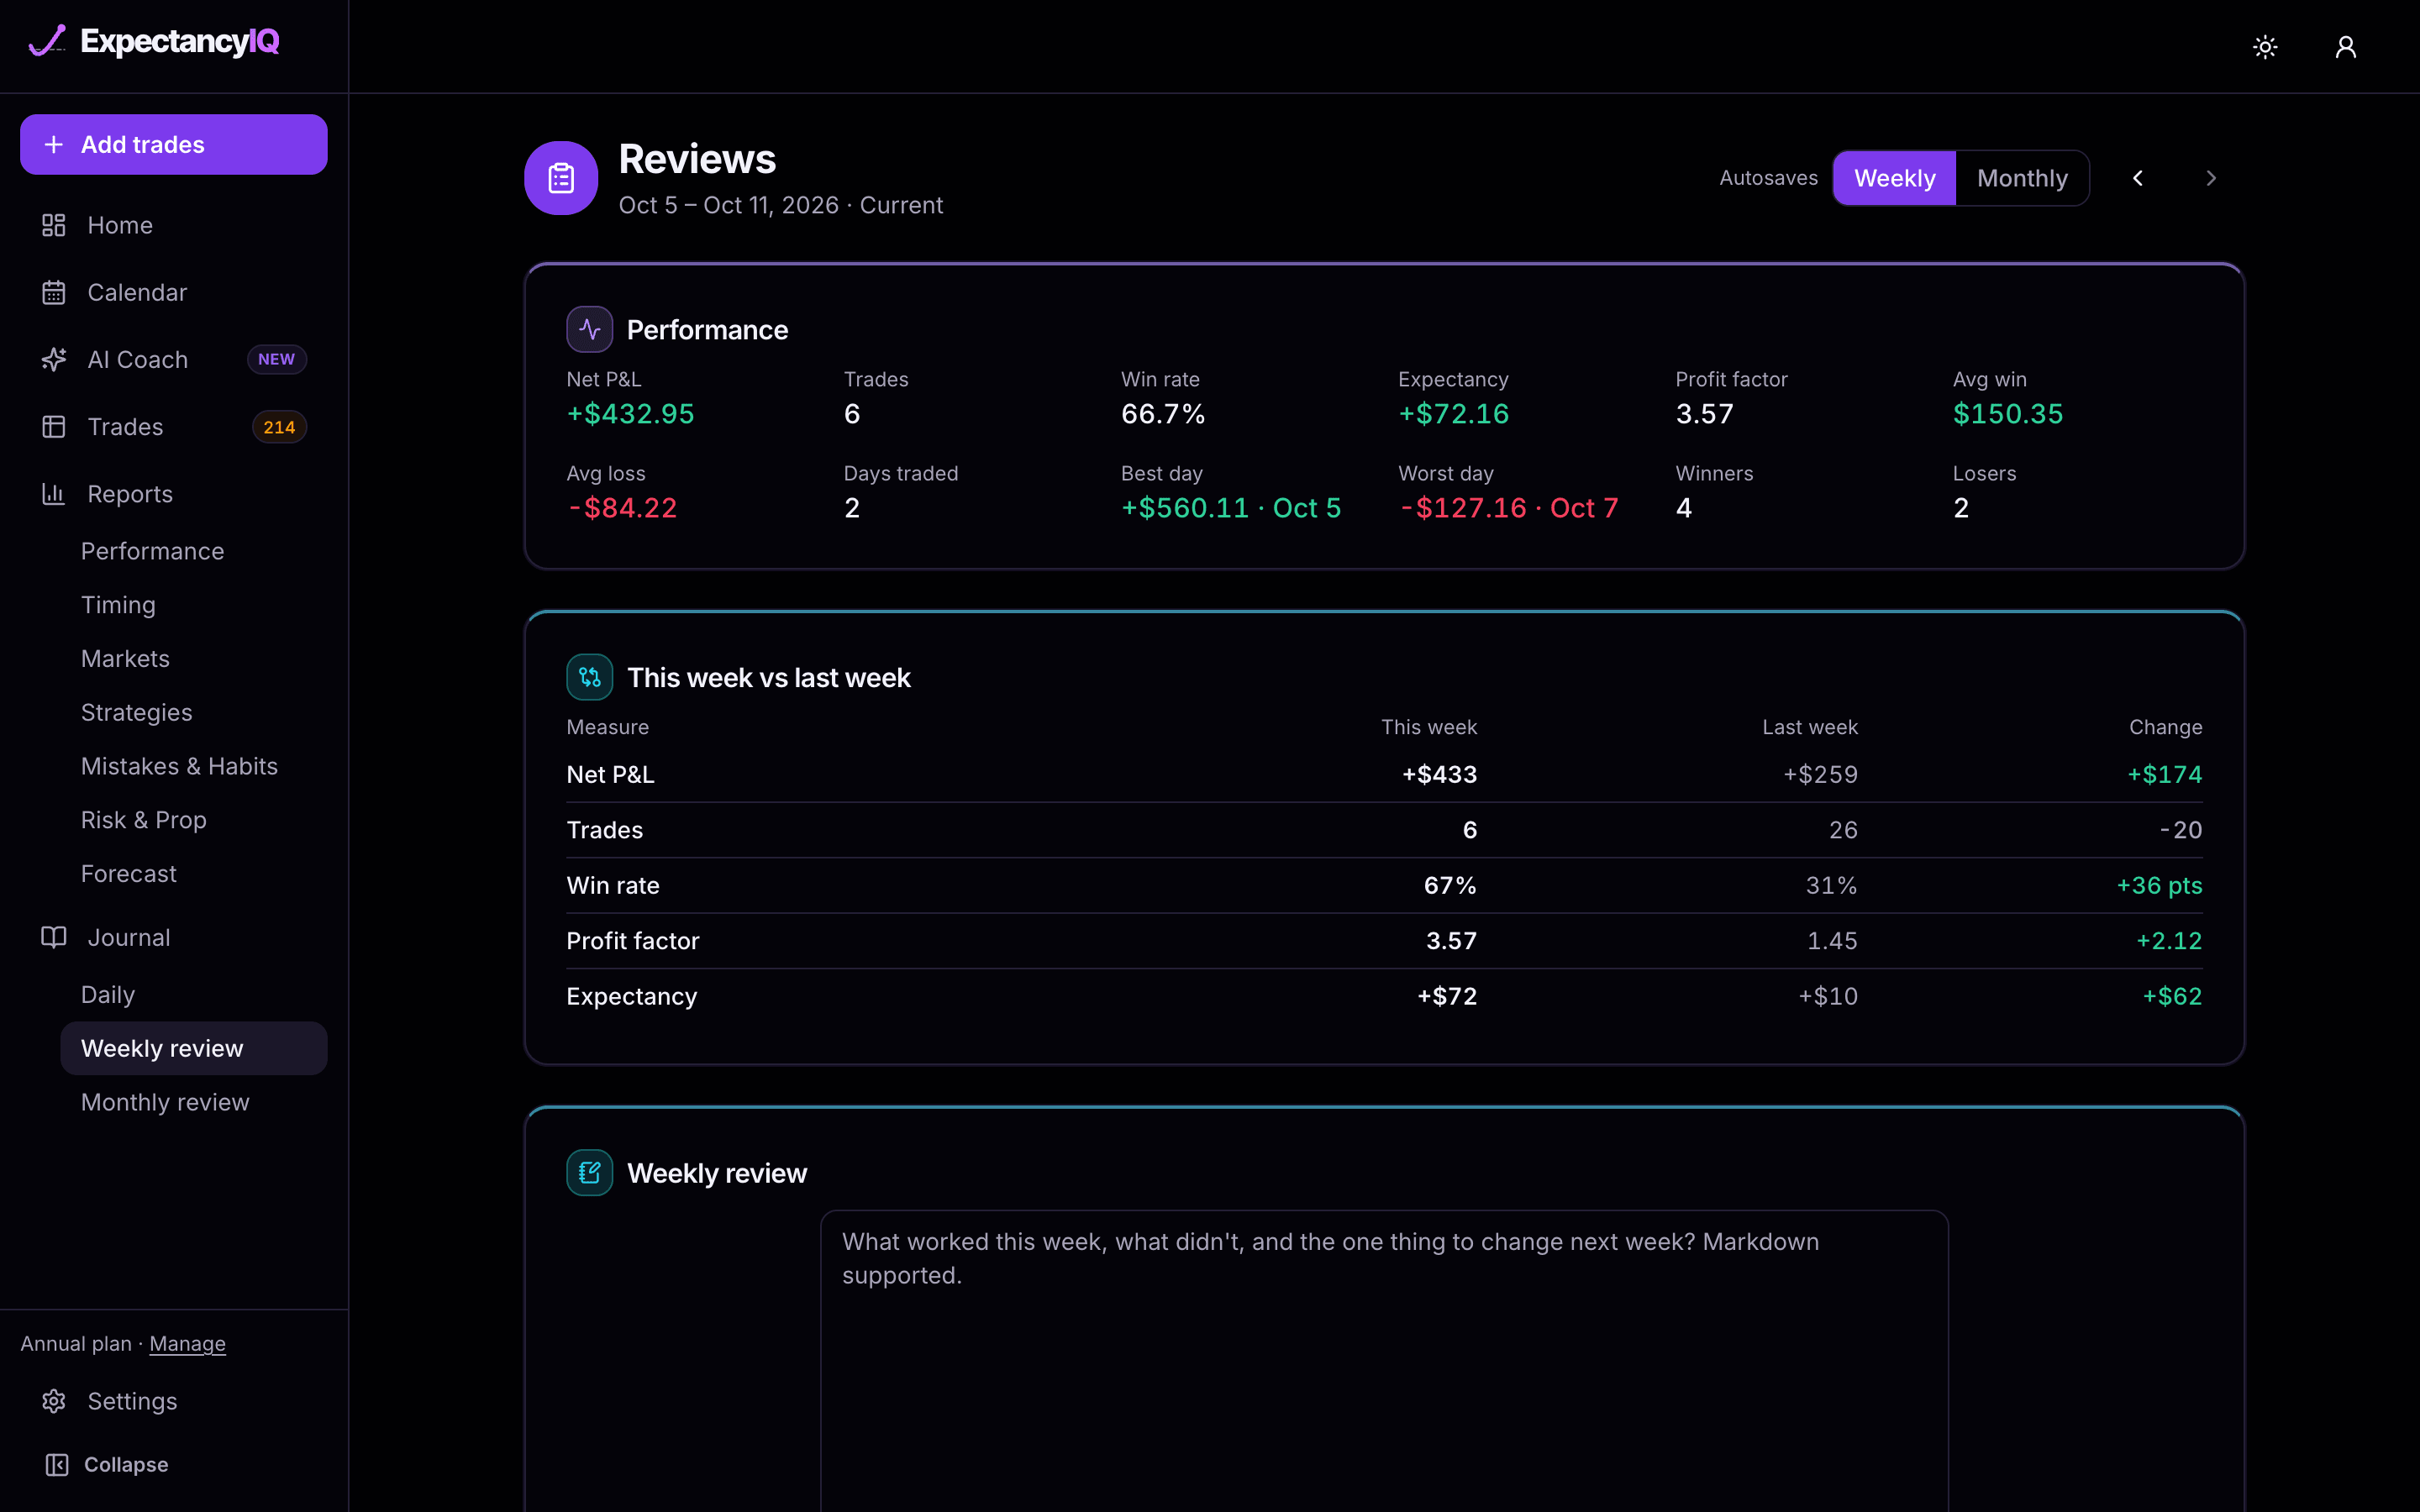Click the Reports bar chart icon
The image size is (2420, 1512).
[x=54, y=494]
